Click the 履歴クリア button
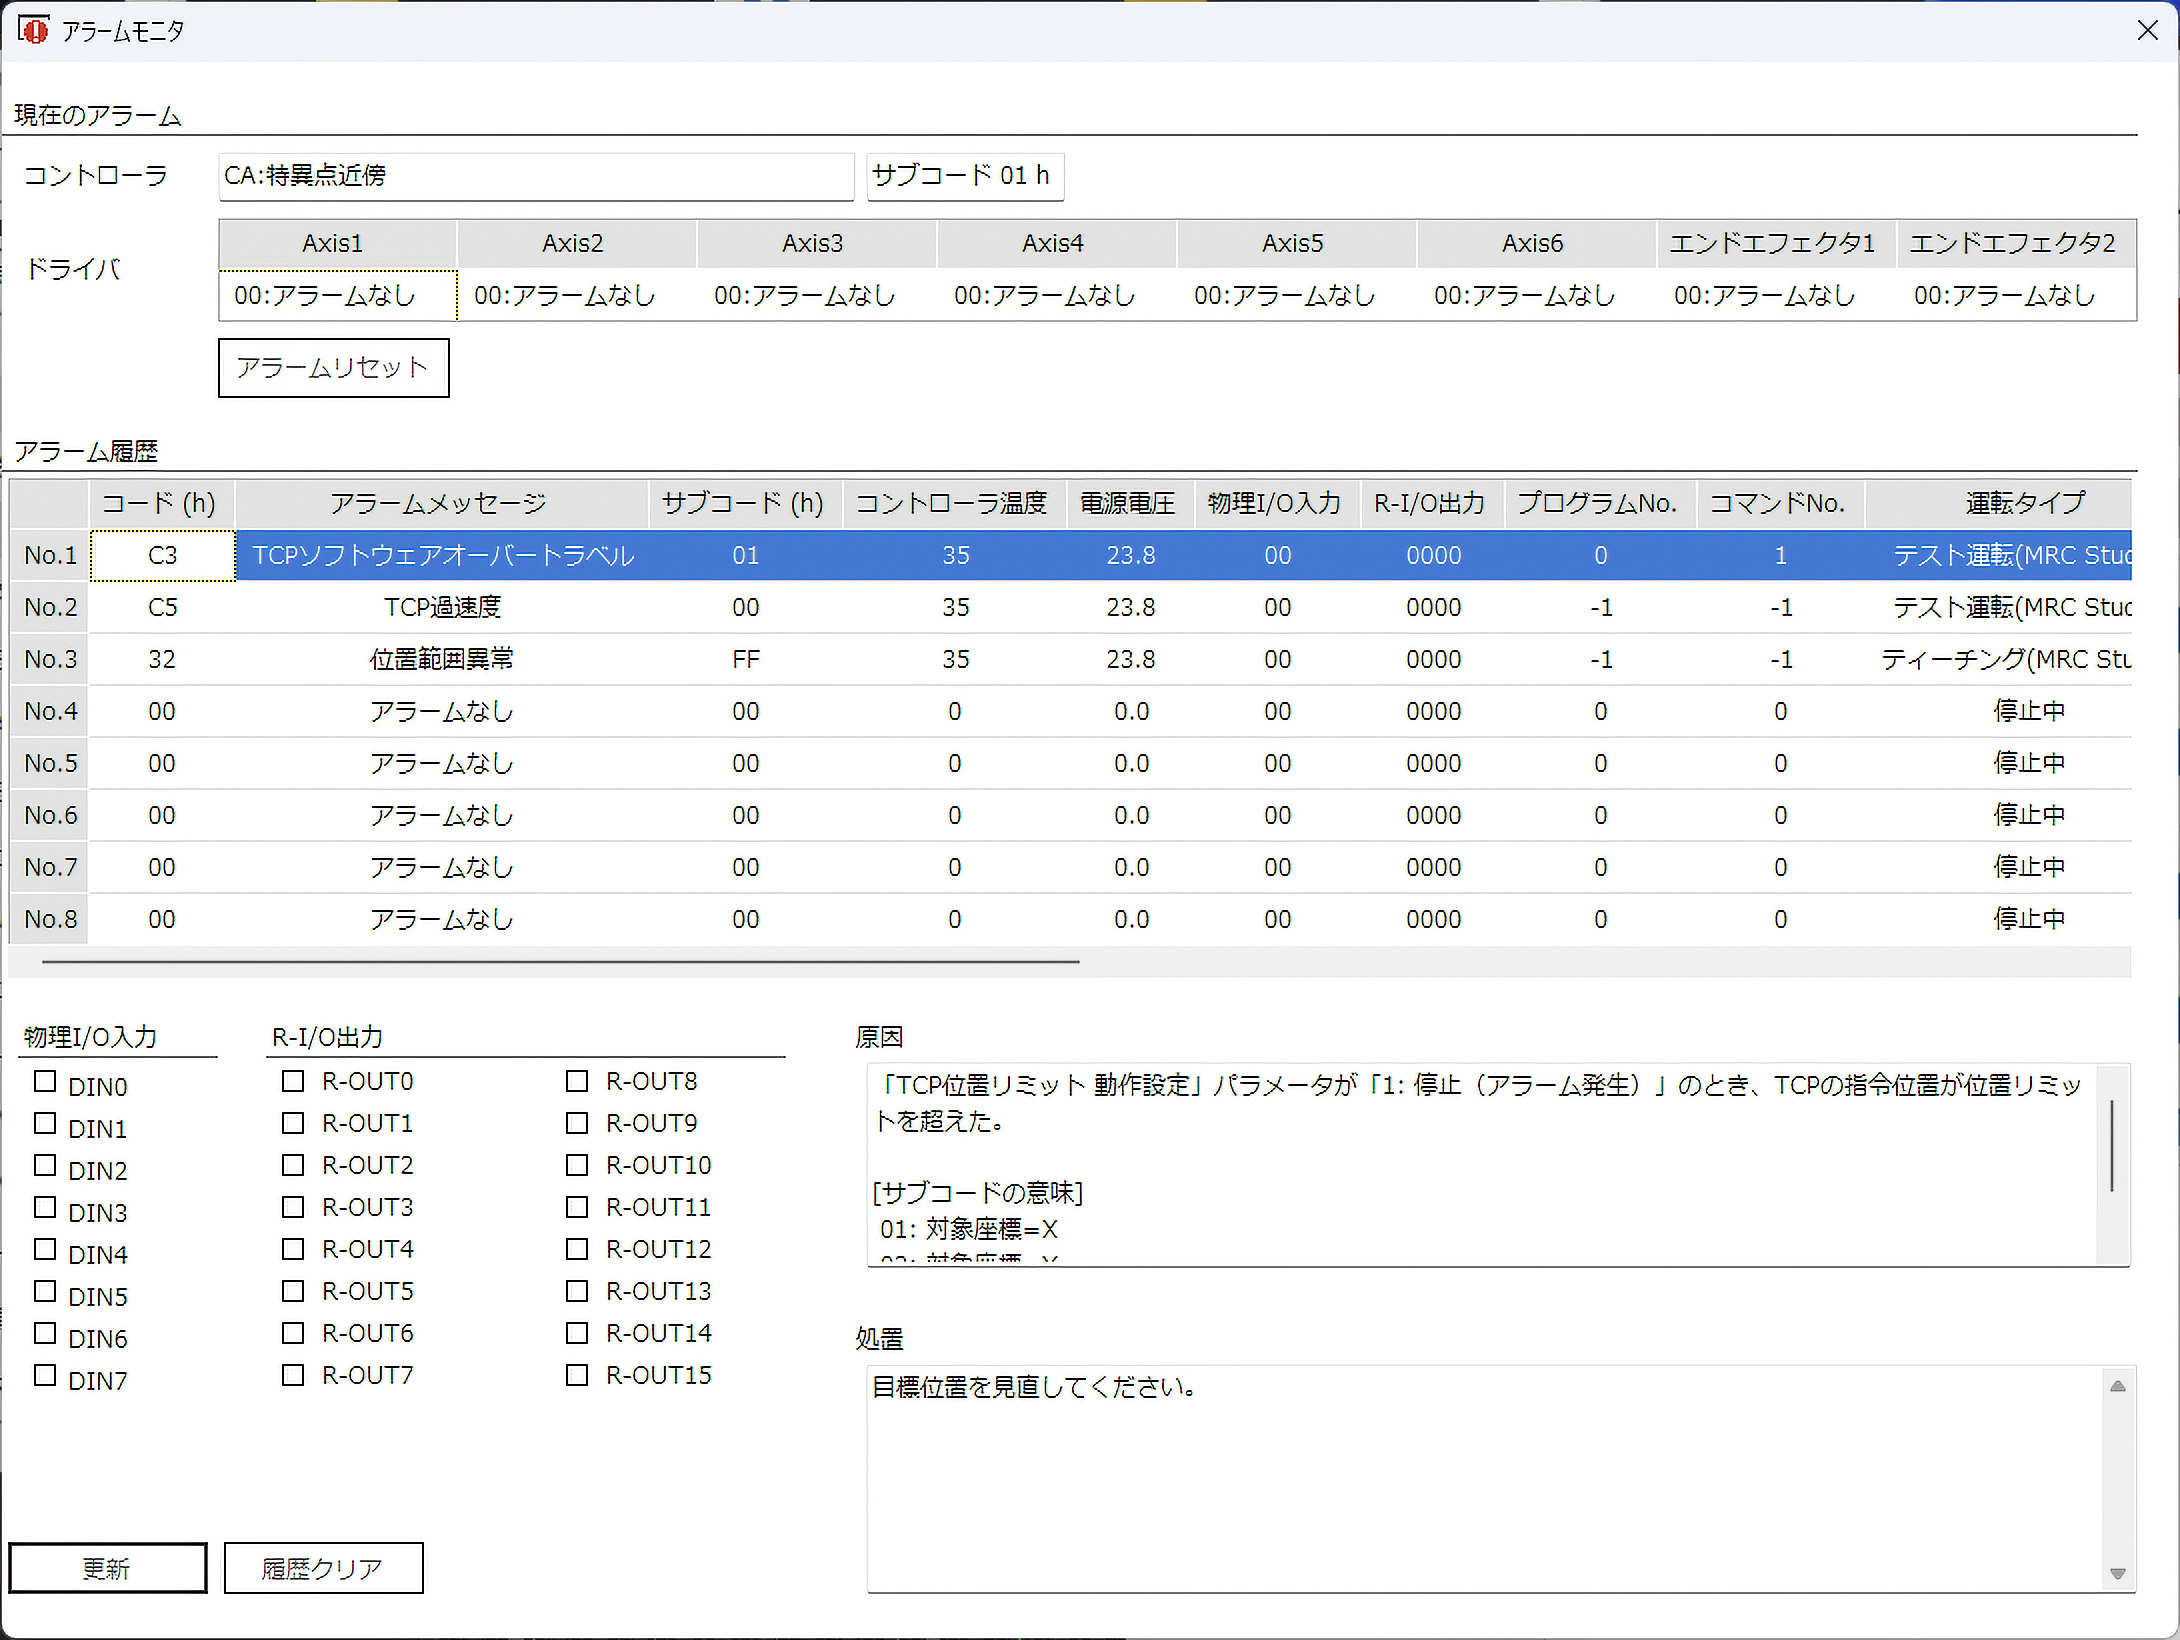The image size is (2180, 1640). (323, 1568)
